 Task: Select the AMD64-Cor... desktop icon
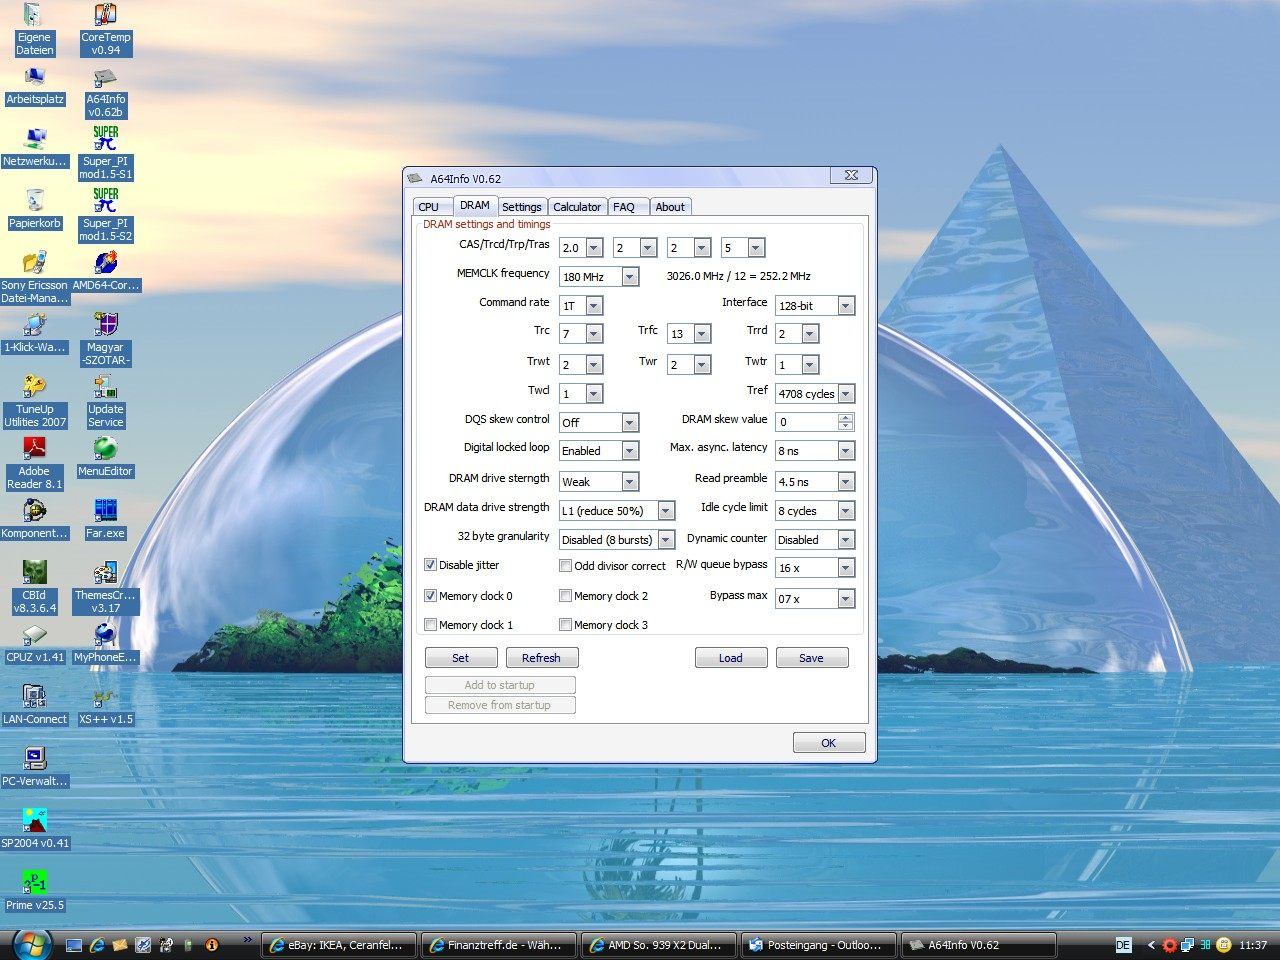pos(106,271)
